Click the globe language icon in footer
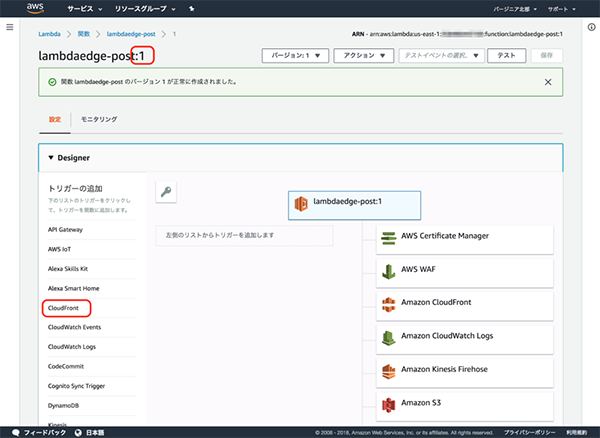600x438 pixels. [78, 433]
